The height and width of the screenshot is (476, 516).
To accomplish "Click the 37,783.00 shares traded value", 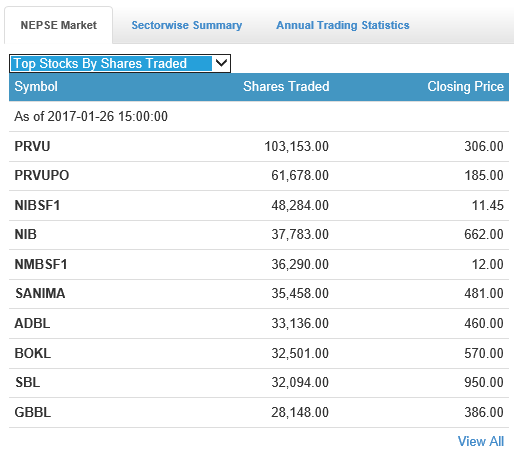I will coord(300,234).
